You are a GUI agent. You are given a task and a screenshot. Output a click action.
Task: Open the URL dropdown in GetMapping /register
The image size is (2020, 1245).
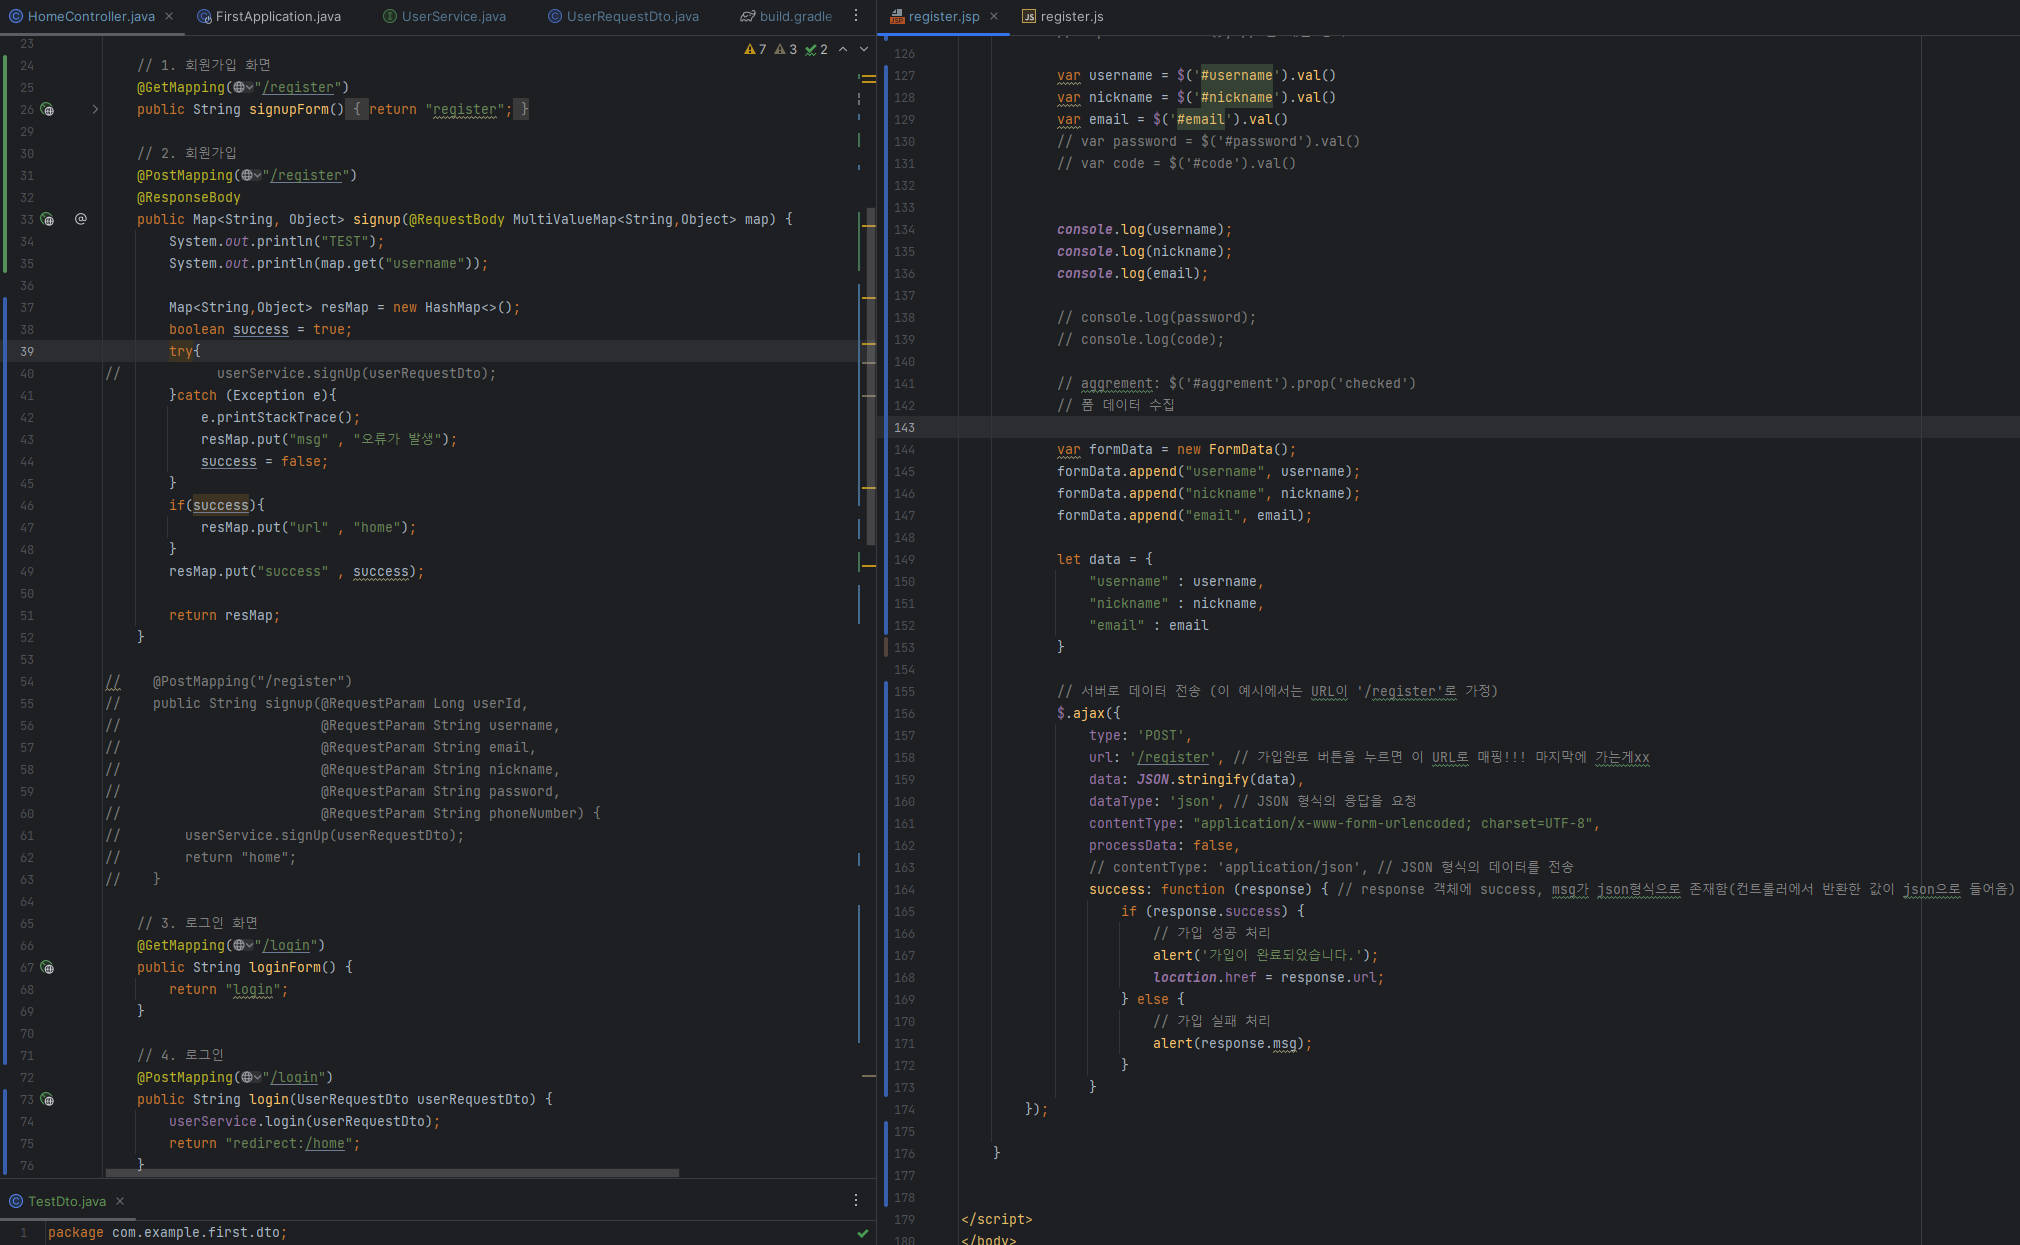244,88
